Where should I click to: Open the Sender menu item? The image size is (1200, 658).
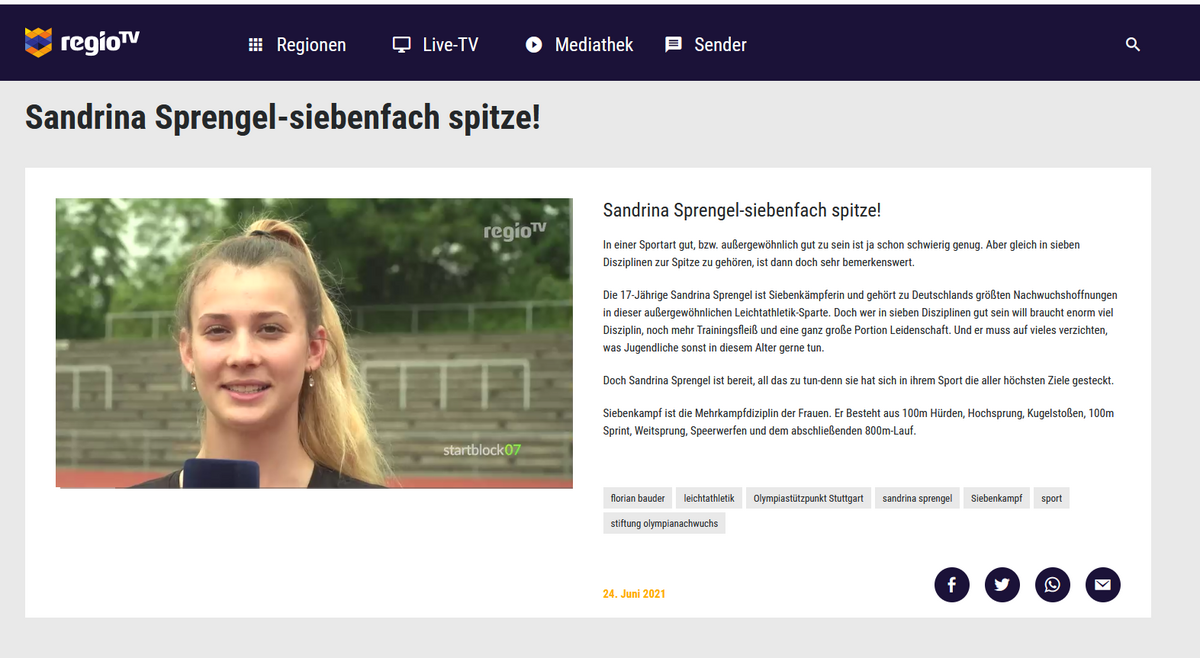tap(720, 45)
